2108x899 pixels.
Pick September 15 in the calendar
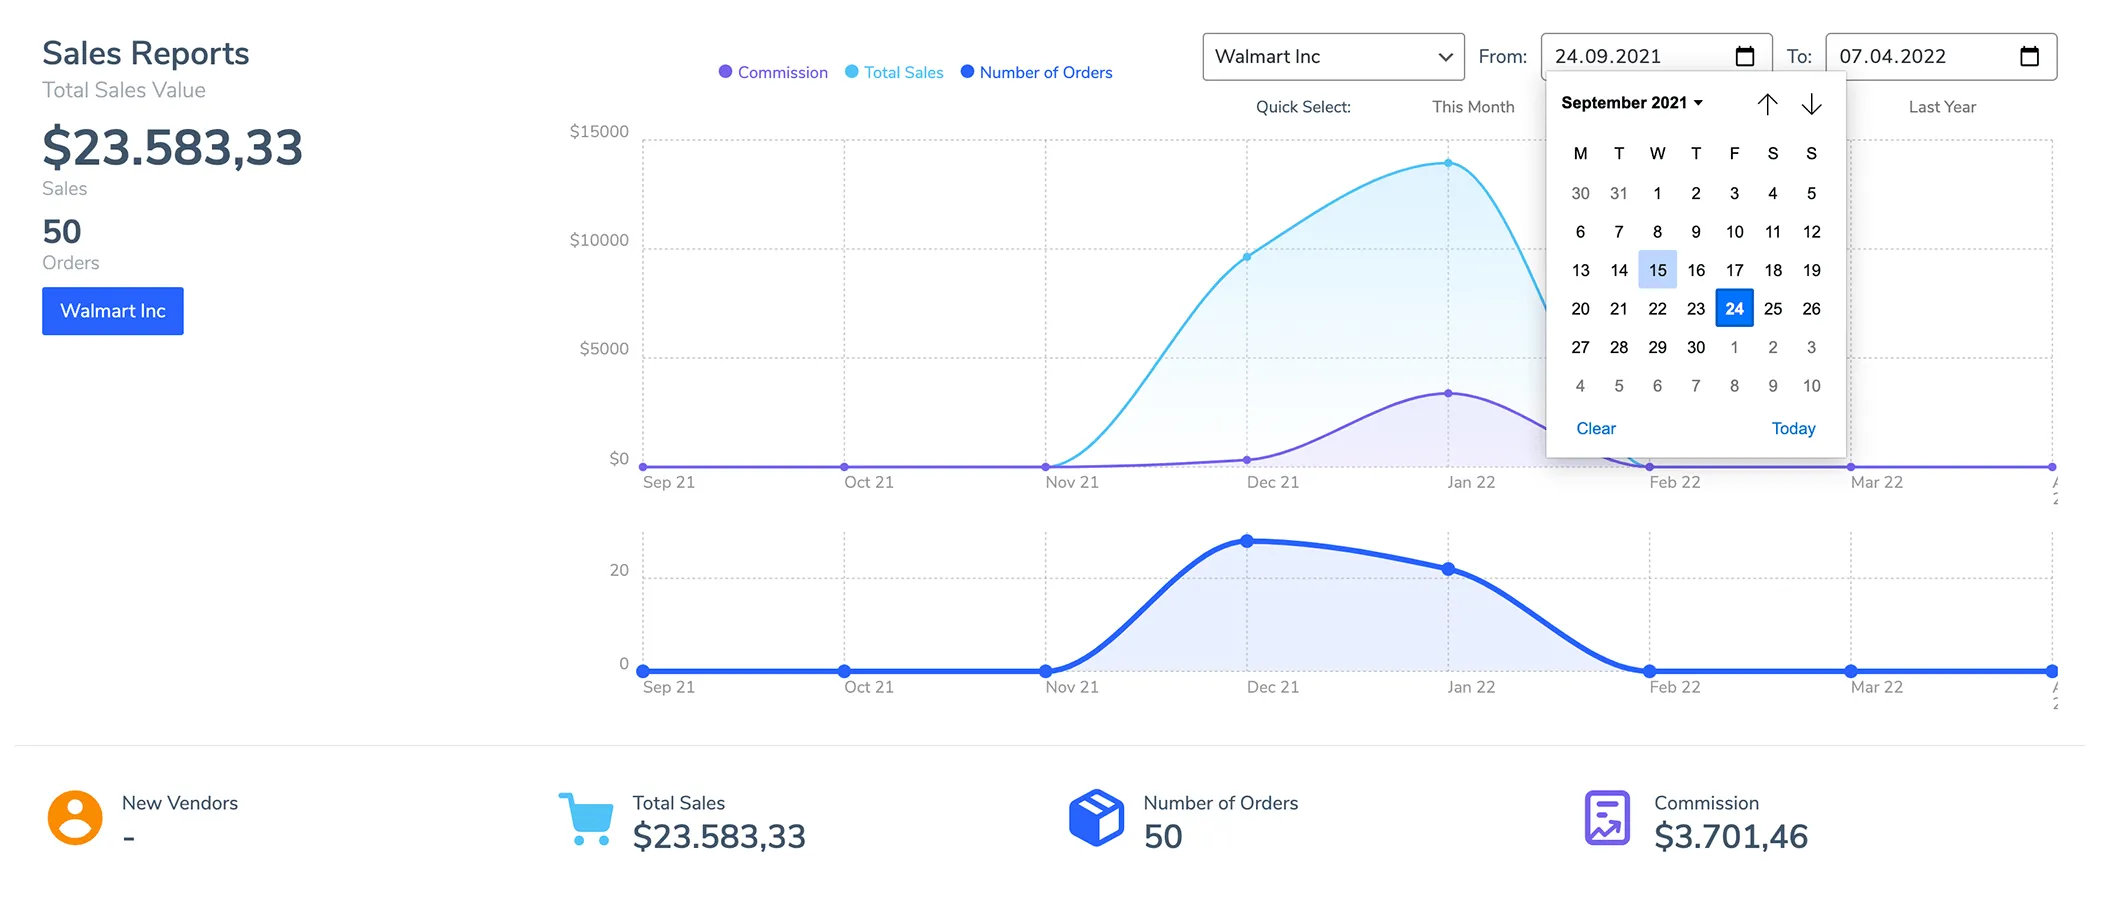(1657, 270)
